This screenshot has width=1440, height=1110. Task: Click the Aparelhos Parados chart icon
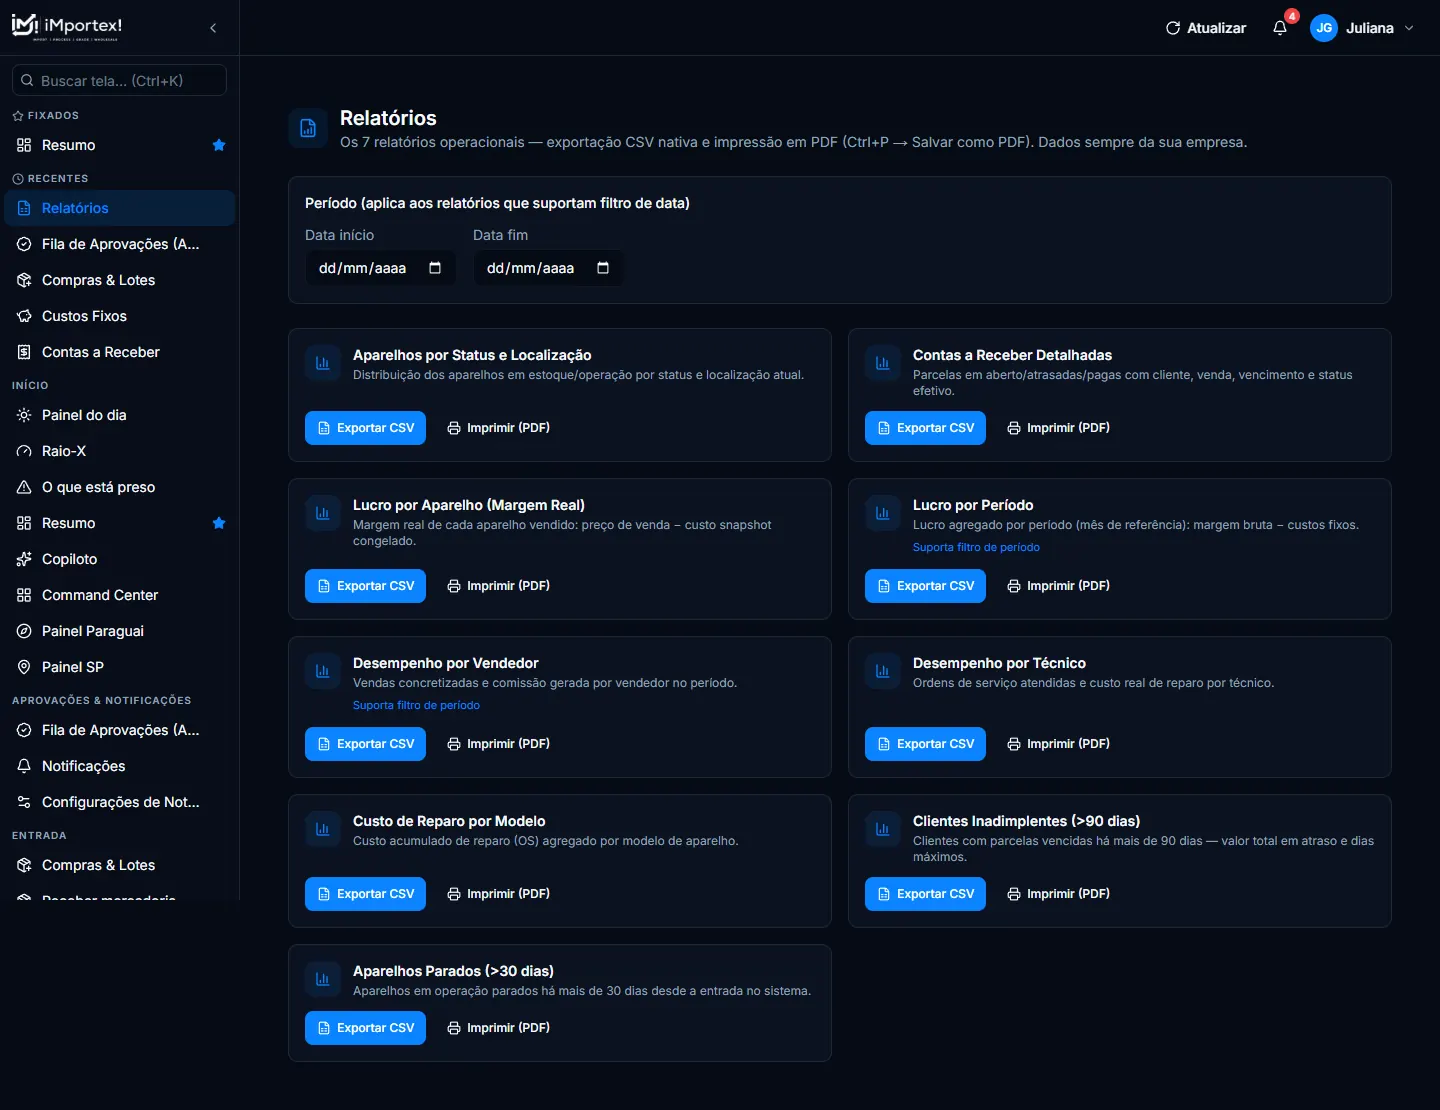tap(323, 979)
